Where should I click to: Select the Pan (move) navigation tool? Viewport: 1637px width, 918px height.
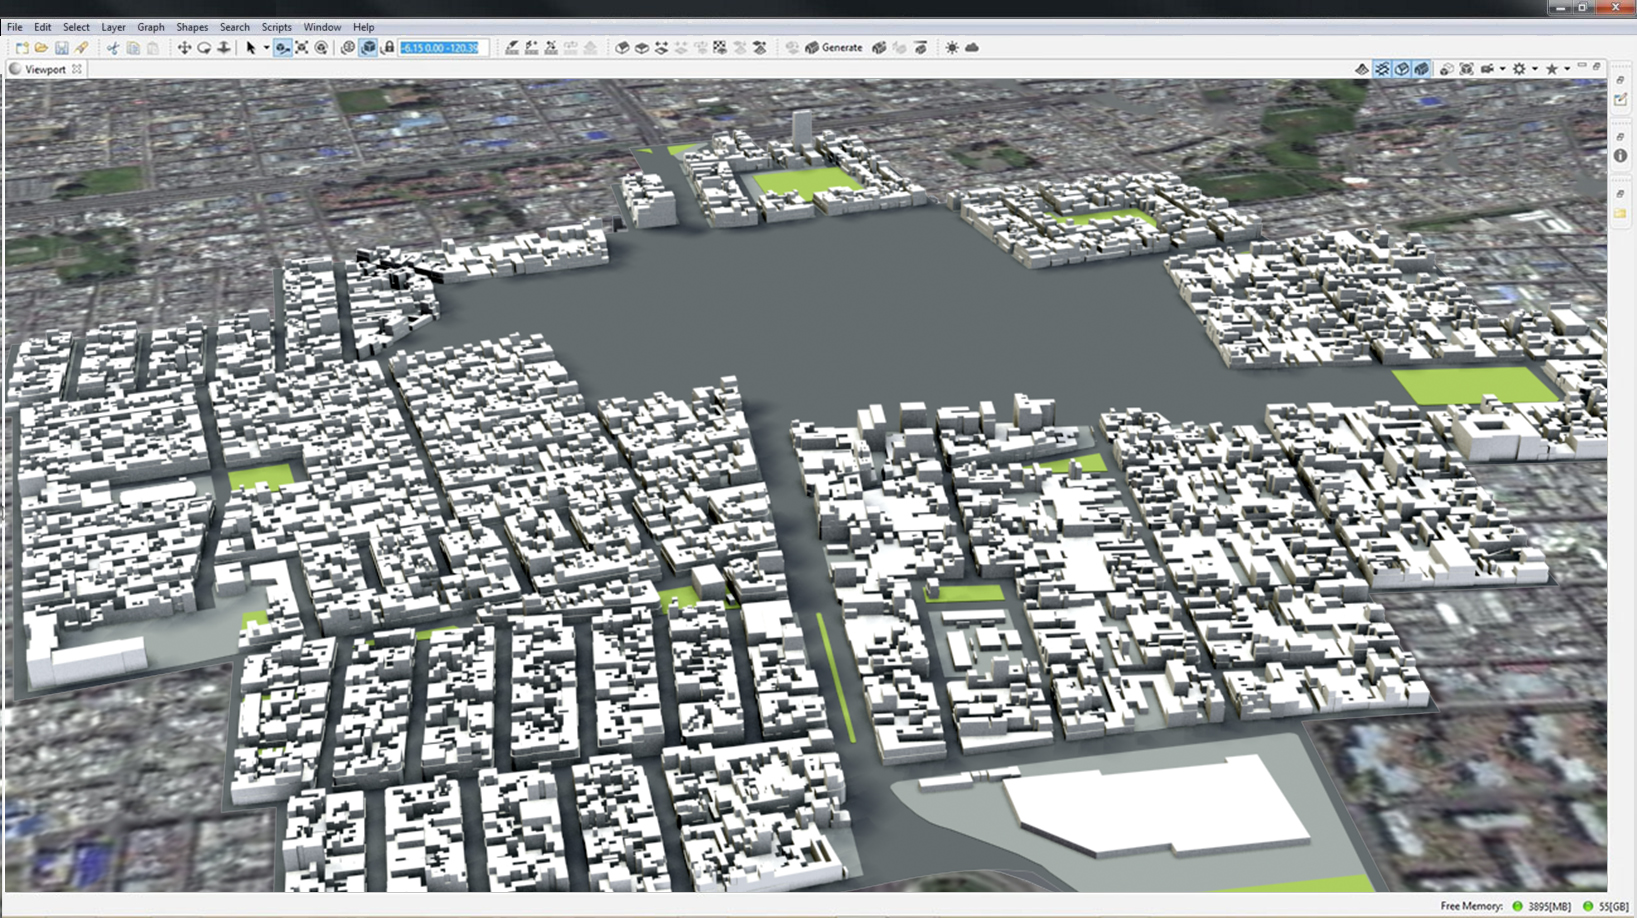pos(184,48)
